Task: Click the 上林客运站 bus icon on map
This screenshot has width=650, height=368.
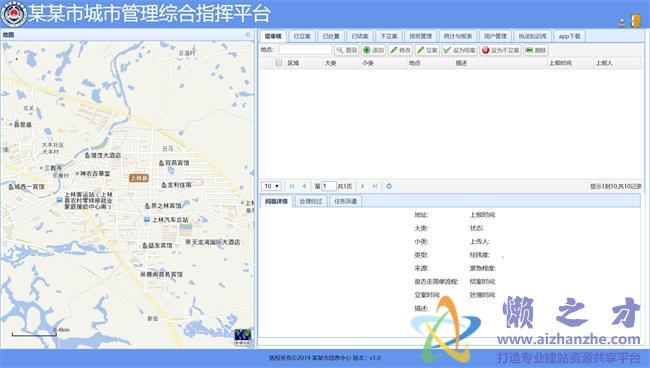Action: click(59, 200)
